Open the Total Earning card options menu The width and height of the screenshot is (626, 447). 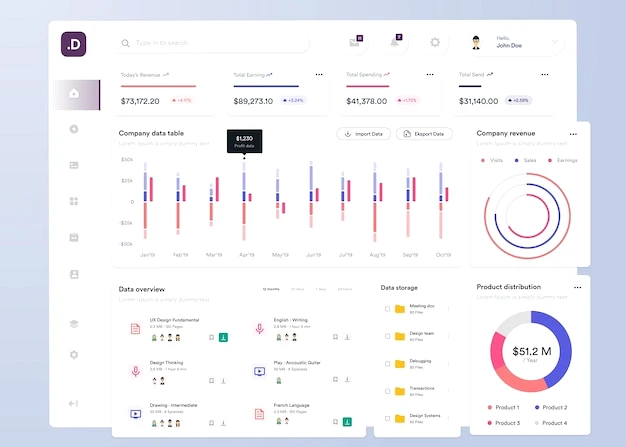point(319,75)
